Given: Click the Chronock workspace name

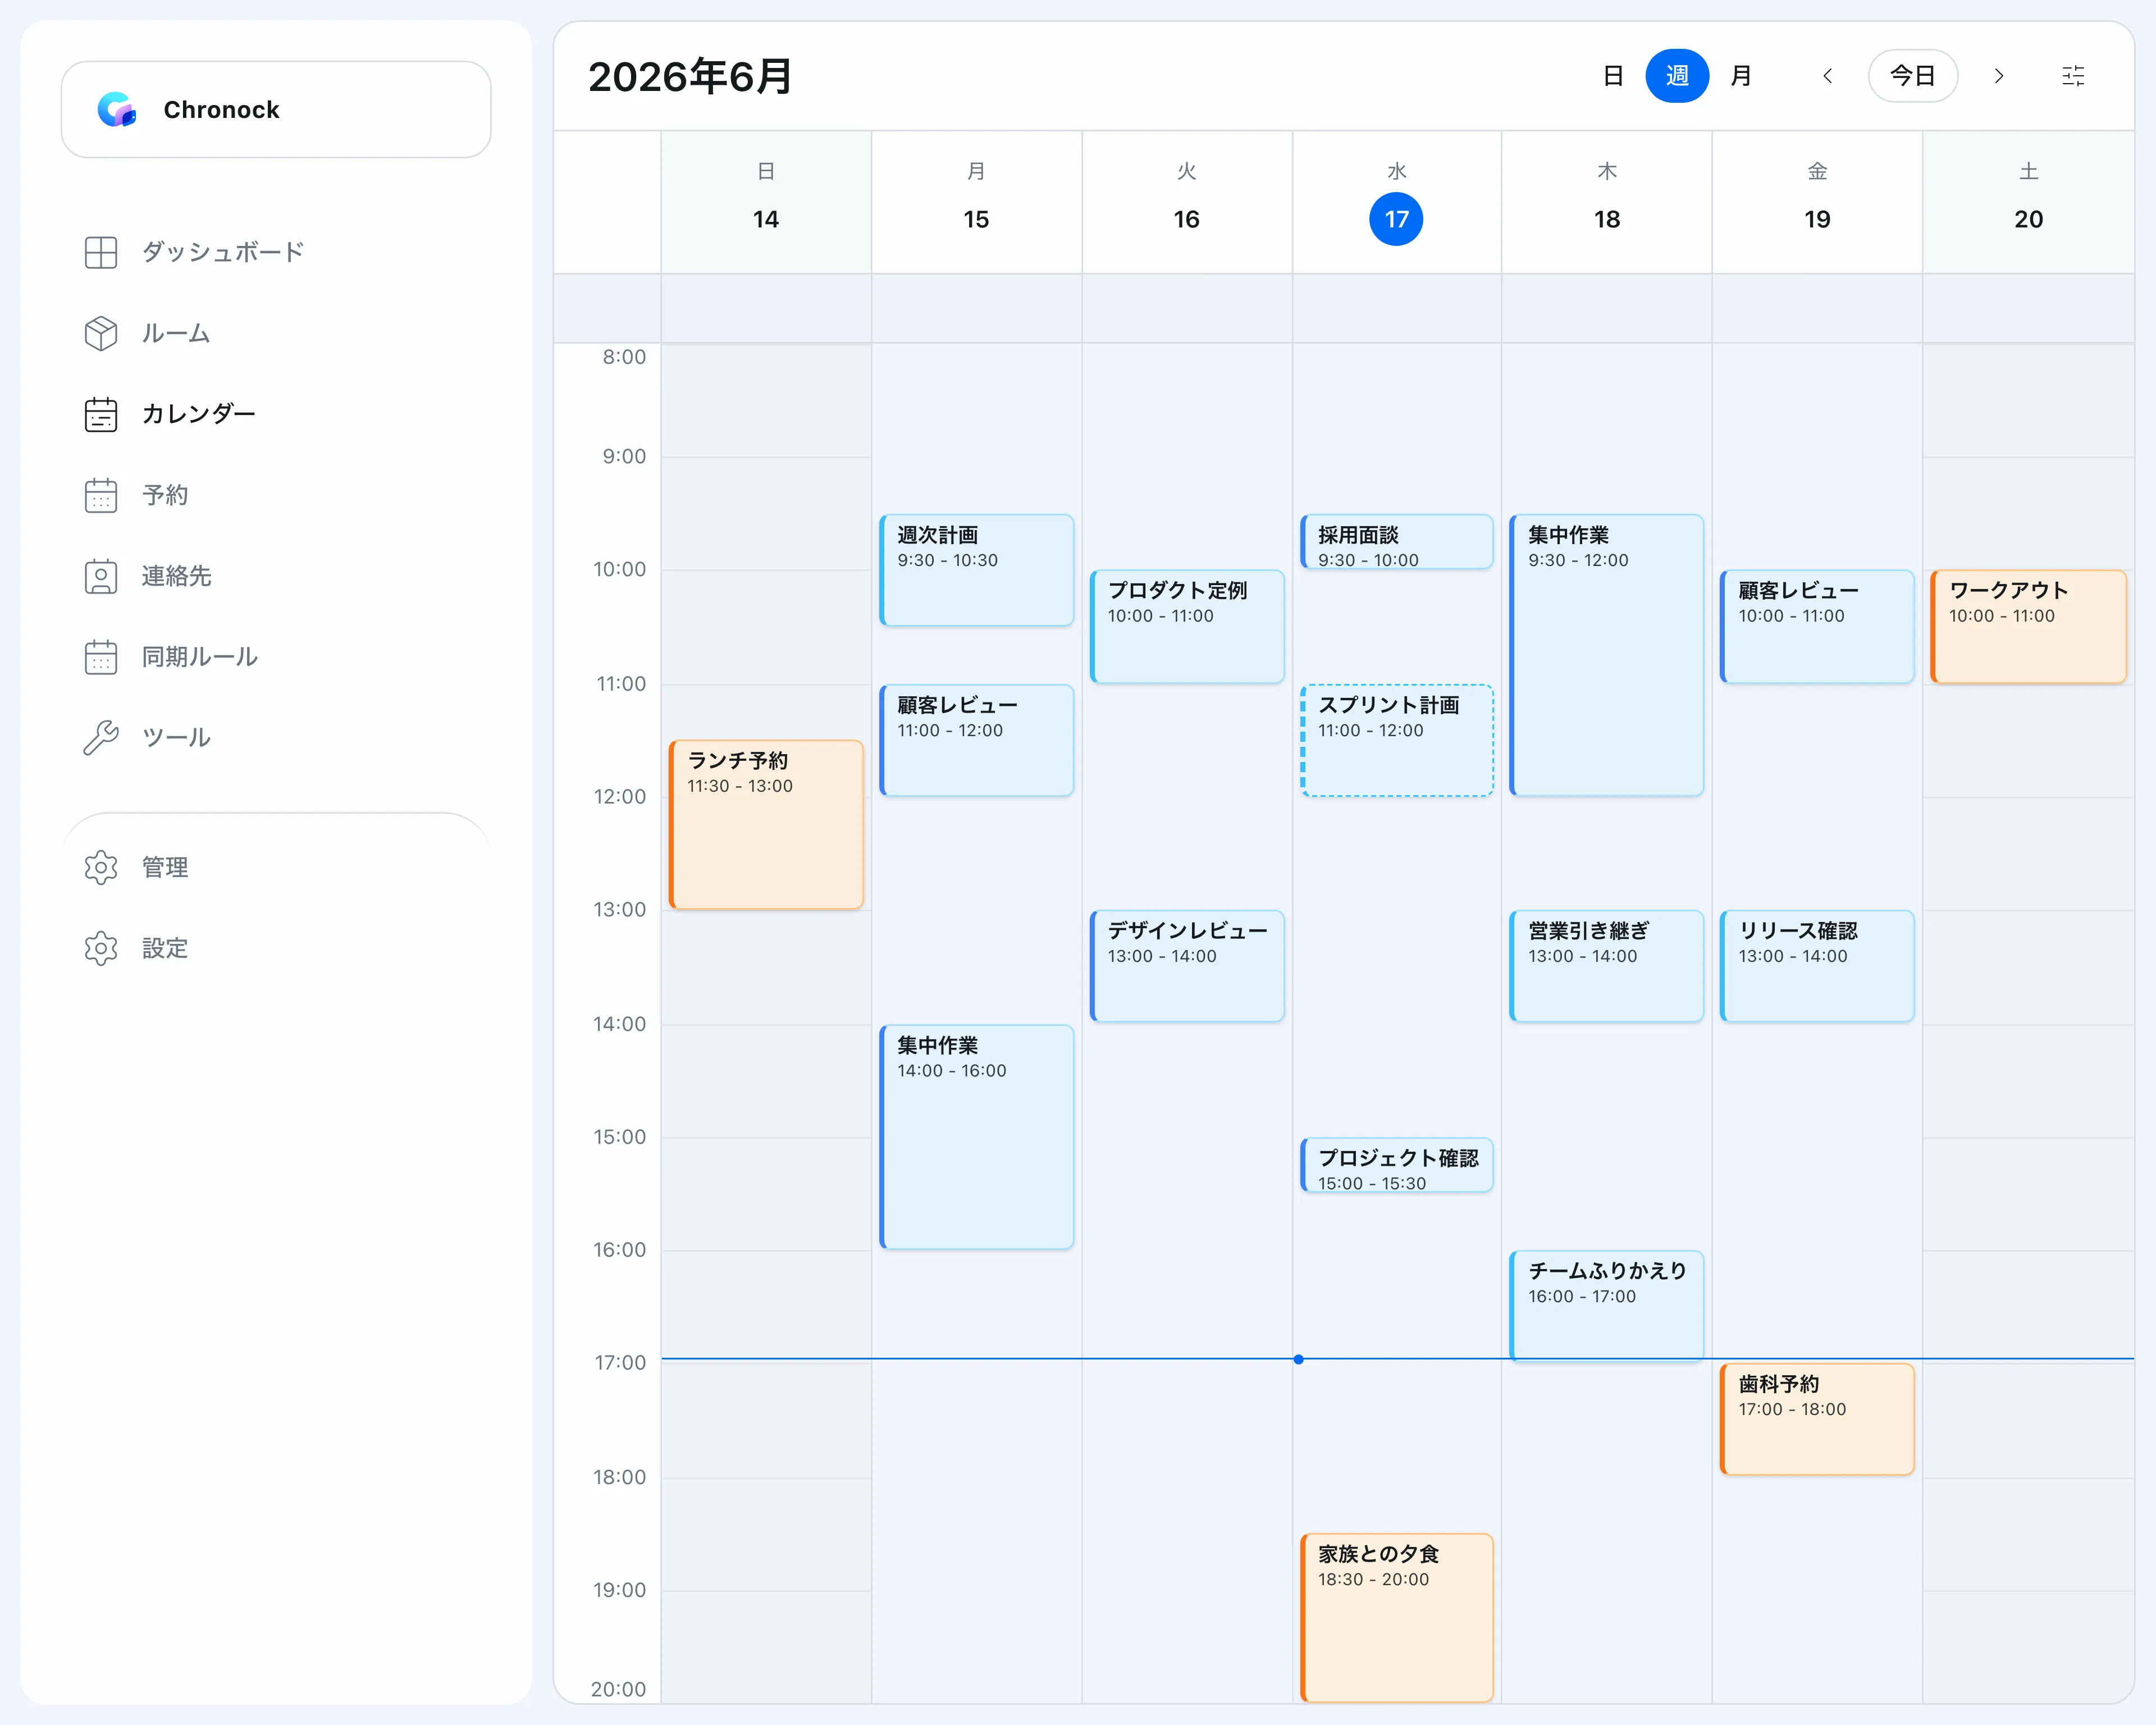Looking at the screenshot, I should coord(221,109).
